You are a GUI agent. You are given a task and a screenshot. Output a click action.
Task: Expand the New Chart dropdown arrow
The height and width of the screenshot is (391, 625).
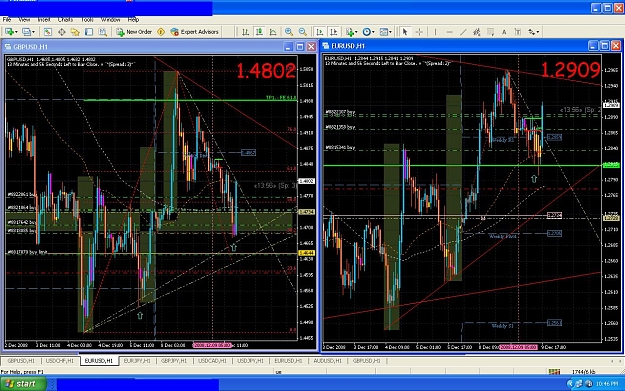[16, 32]
